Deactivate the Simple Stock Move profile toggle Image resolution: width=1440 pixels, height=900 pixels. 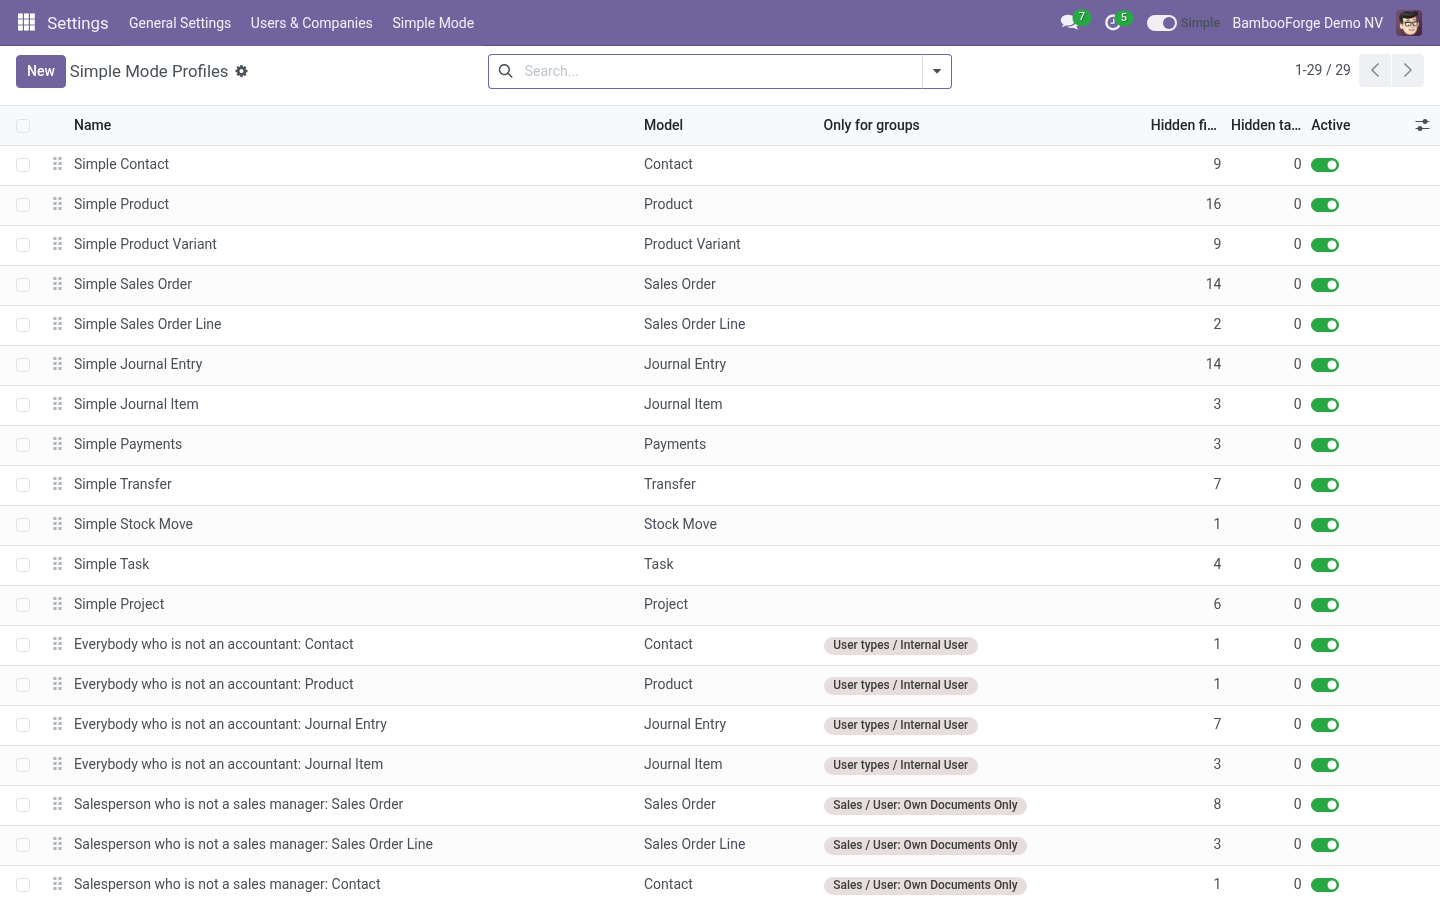click(x=1325, y=525)
